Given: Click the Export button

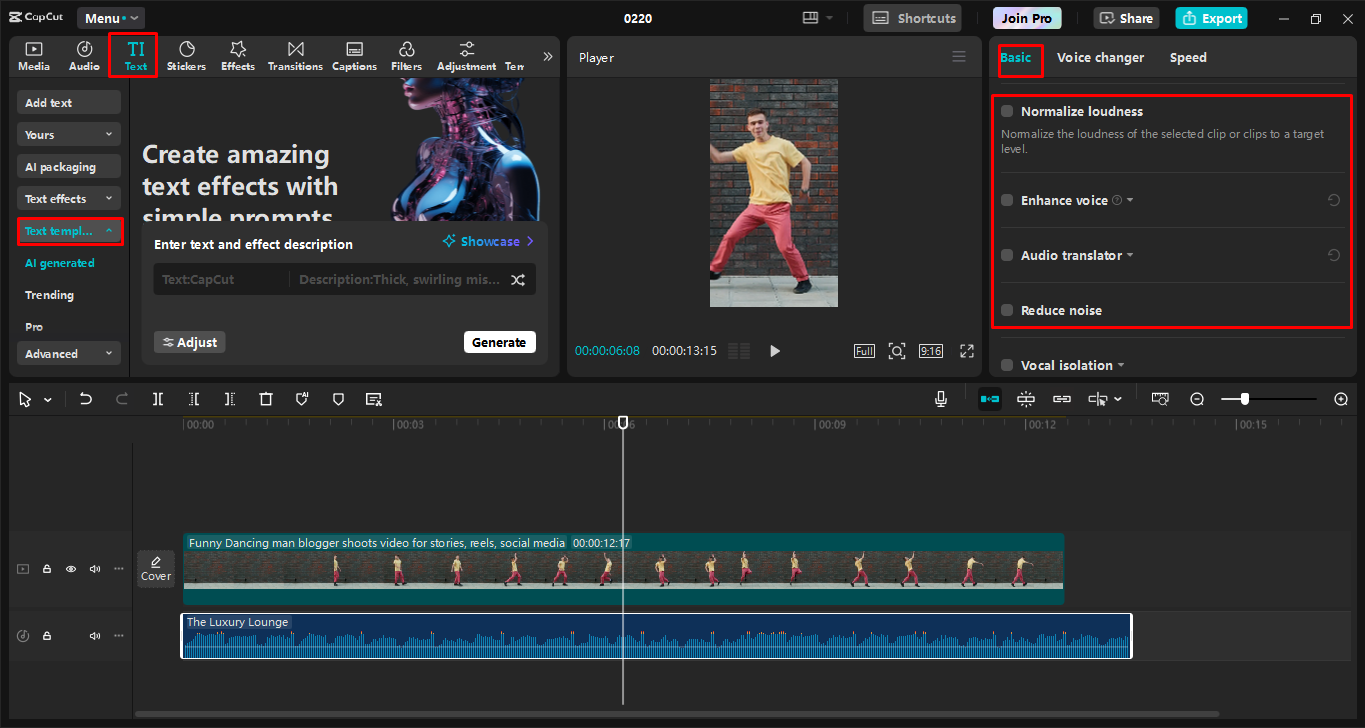Looking at the screenshot, I should 1211,18.
